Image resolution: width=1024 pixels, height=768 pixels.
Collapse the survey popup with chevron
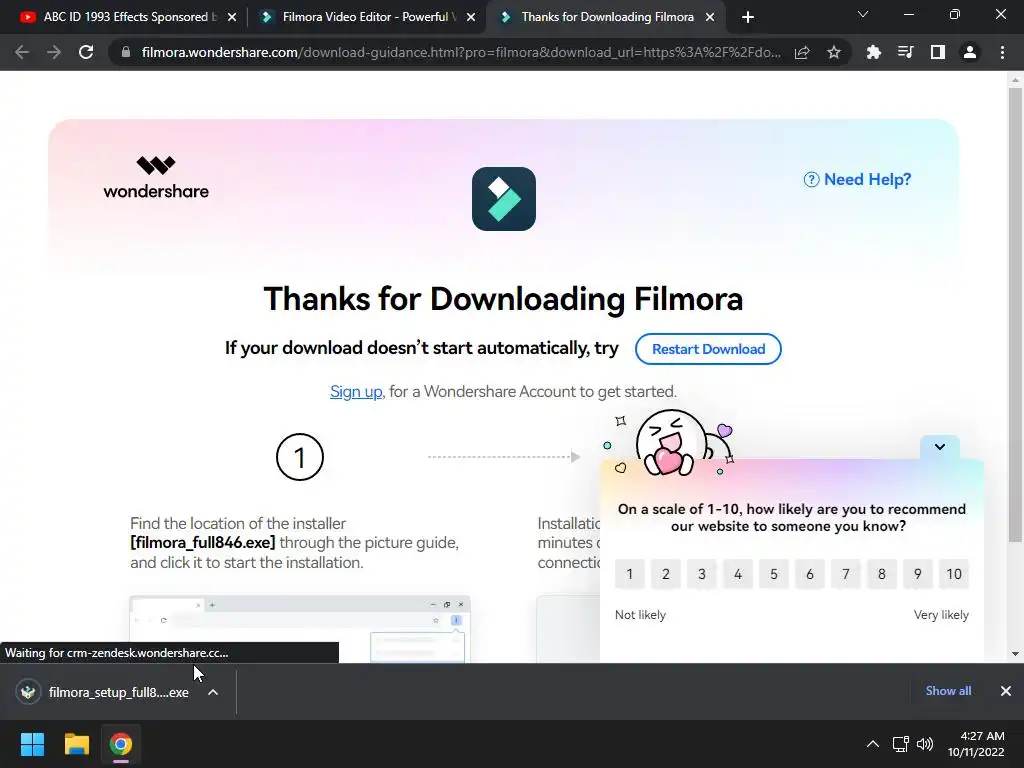coord(940,447)
